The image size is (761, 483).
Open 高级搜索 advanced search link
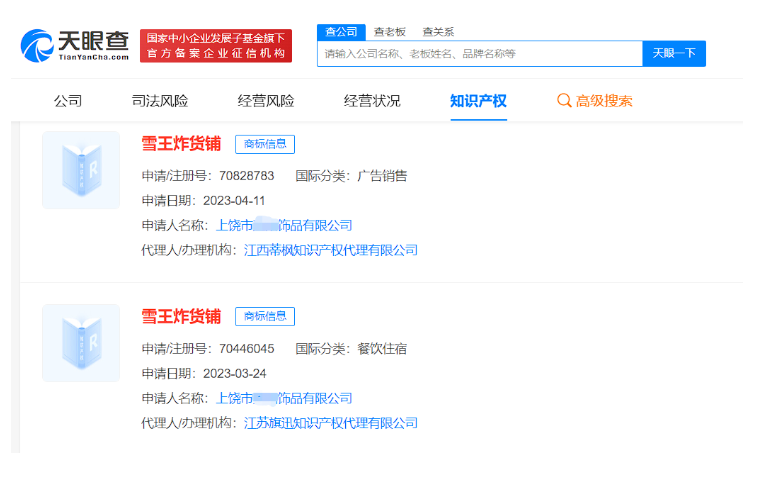point(604,101)
